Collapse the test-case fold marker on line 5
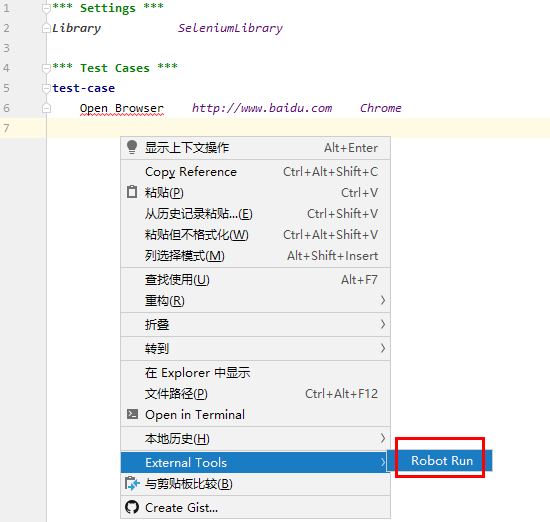The image size is (550, 522). click(x=46, y=88)
